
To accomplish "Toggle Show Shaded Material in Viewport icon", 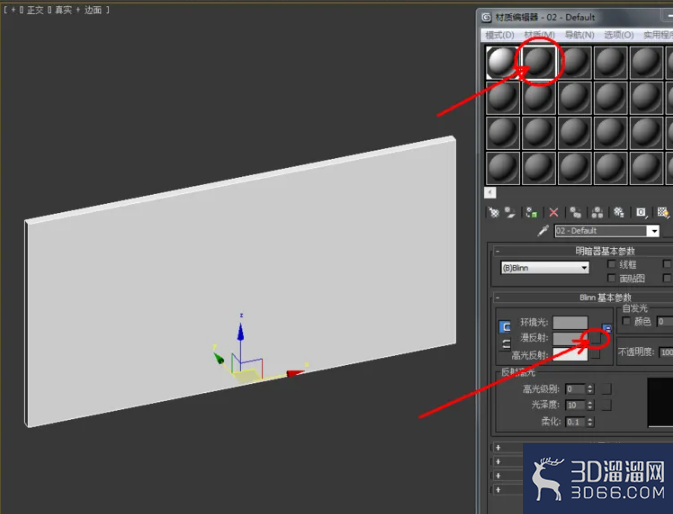I will click(663, 212).
